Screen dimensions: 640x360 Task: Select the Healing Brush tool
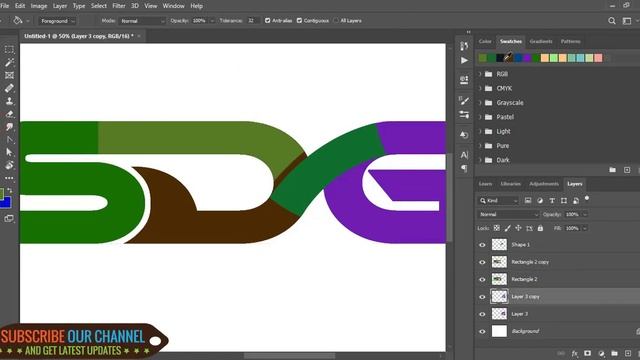click(9, 88)
